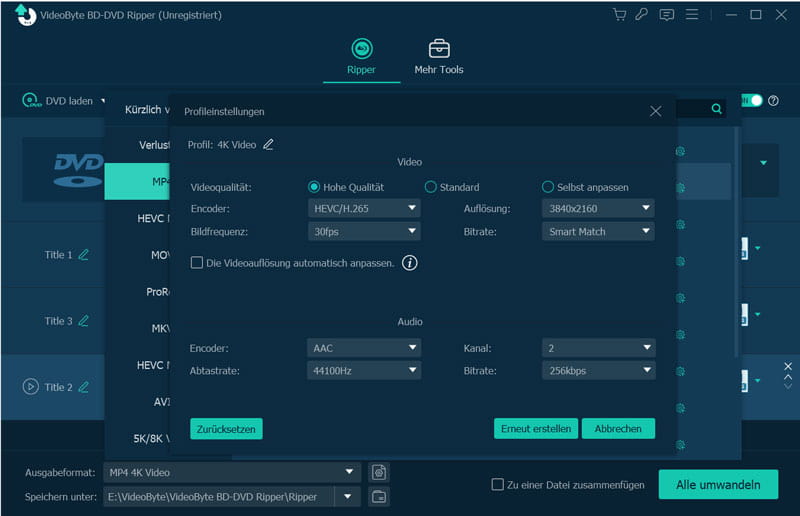The image size is (800, 516).
Task: Switch to the Ripper tab
Action: [361, 57]
